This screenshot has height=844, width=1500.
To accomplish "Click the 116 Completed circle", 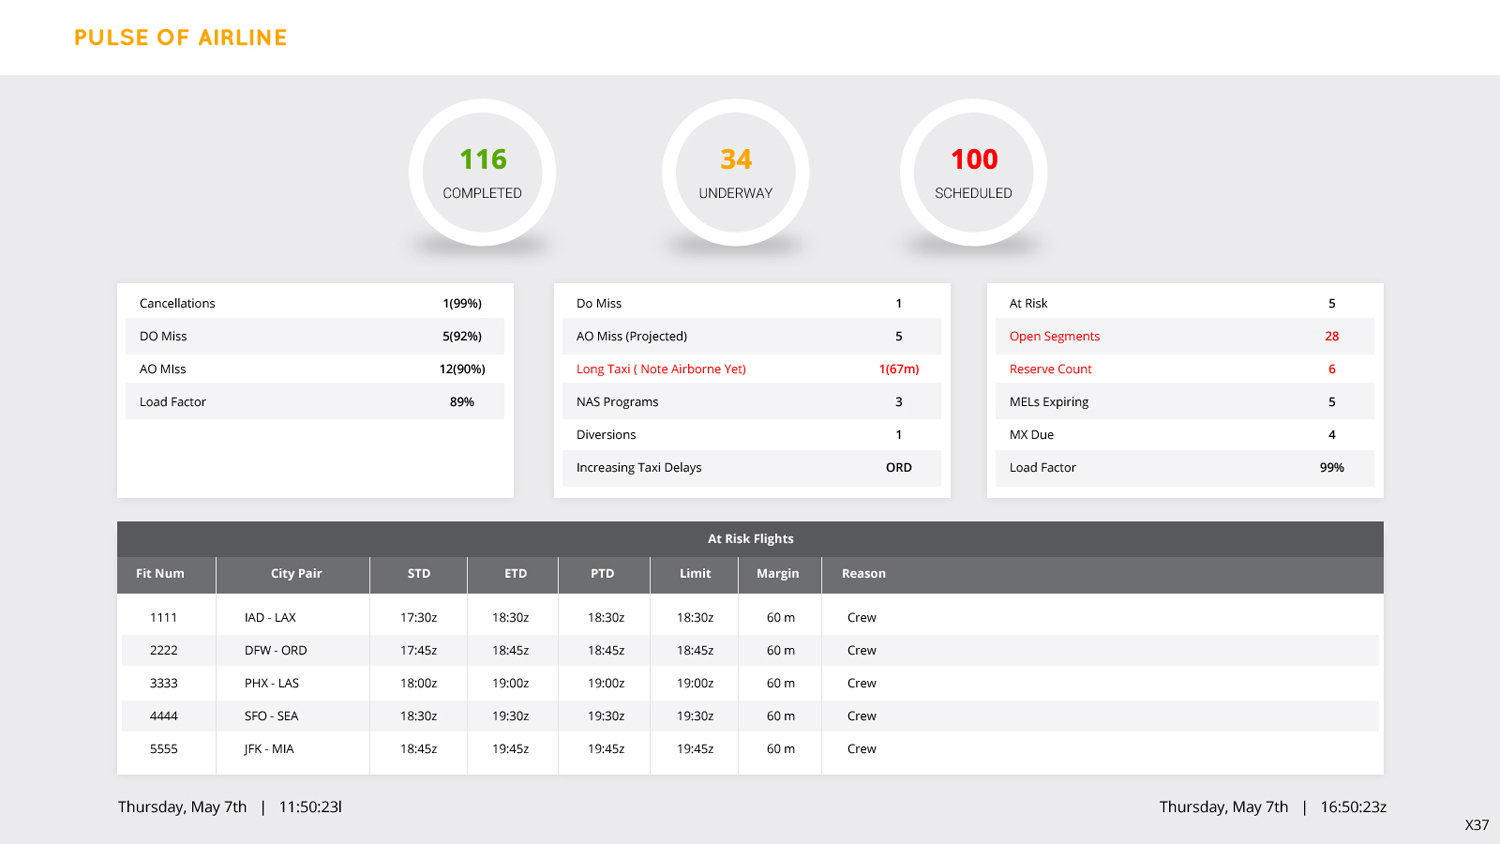I will click(x=482, y=173).
